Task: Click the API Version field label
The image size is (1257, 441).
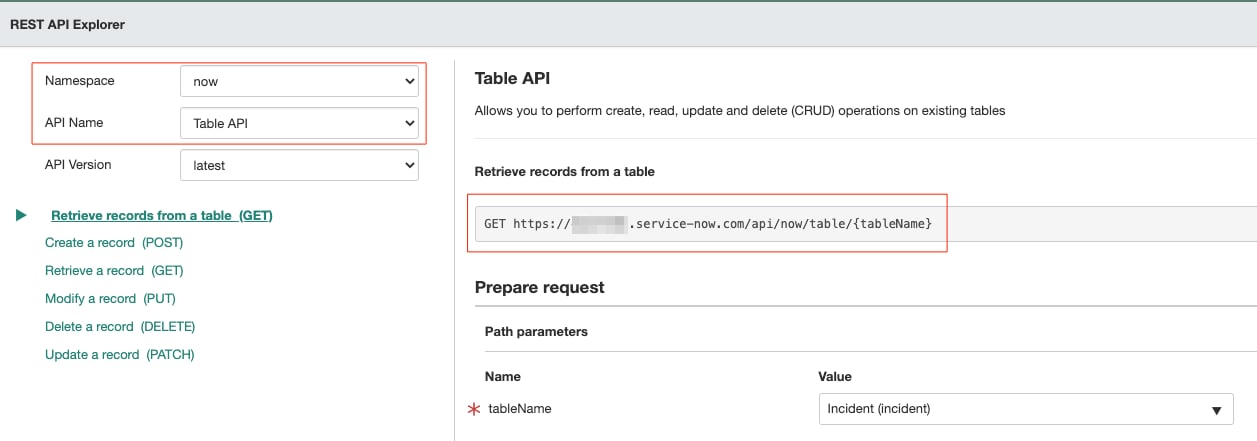Action: (x=78, y=165)
